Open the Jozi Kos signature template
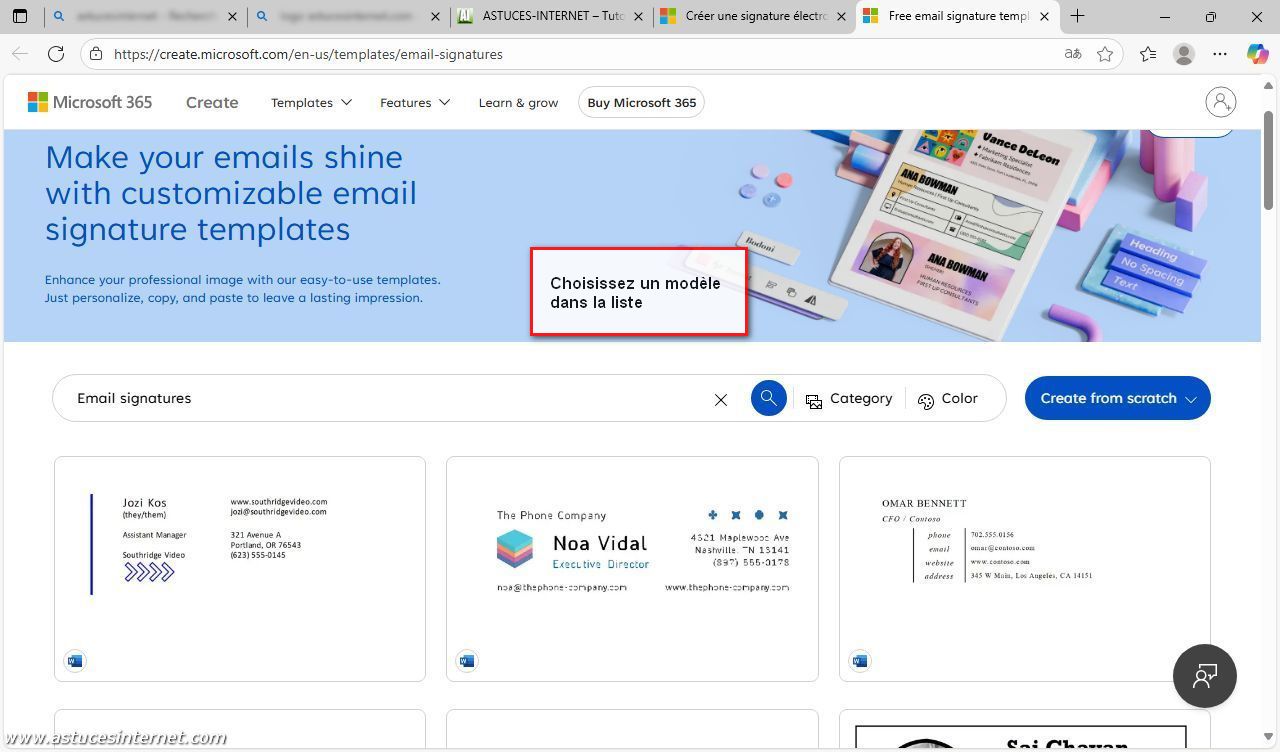 pos(240,569)
